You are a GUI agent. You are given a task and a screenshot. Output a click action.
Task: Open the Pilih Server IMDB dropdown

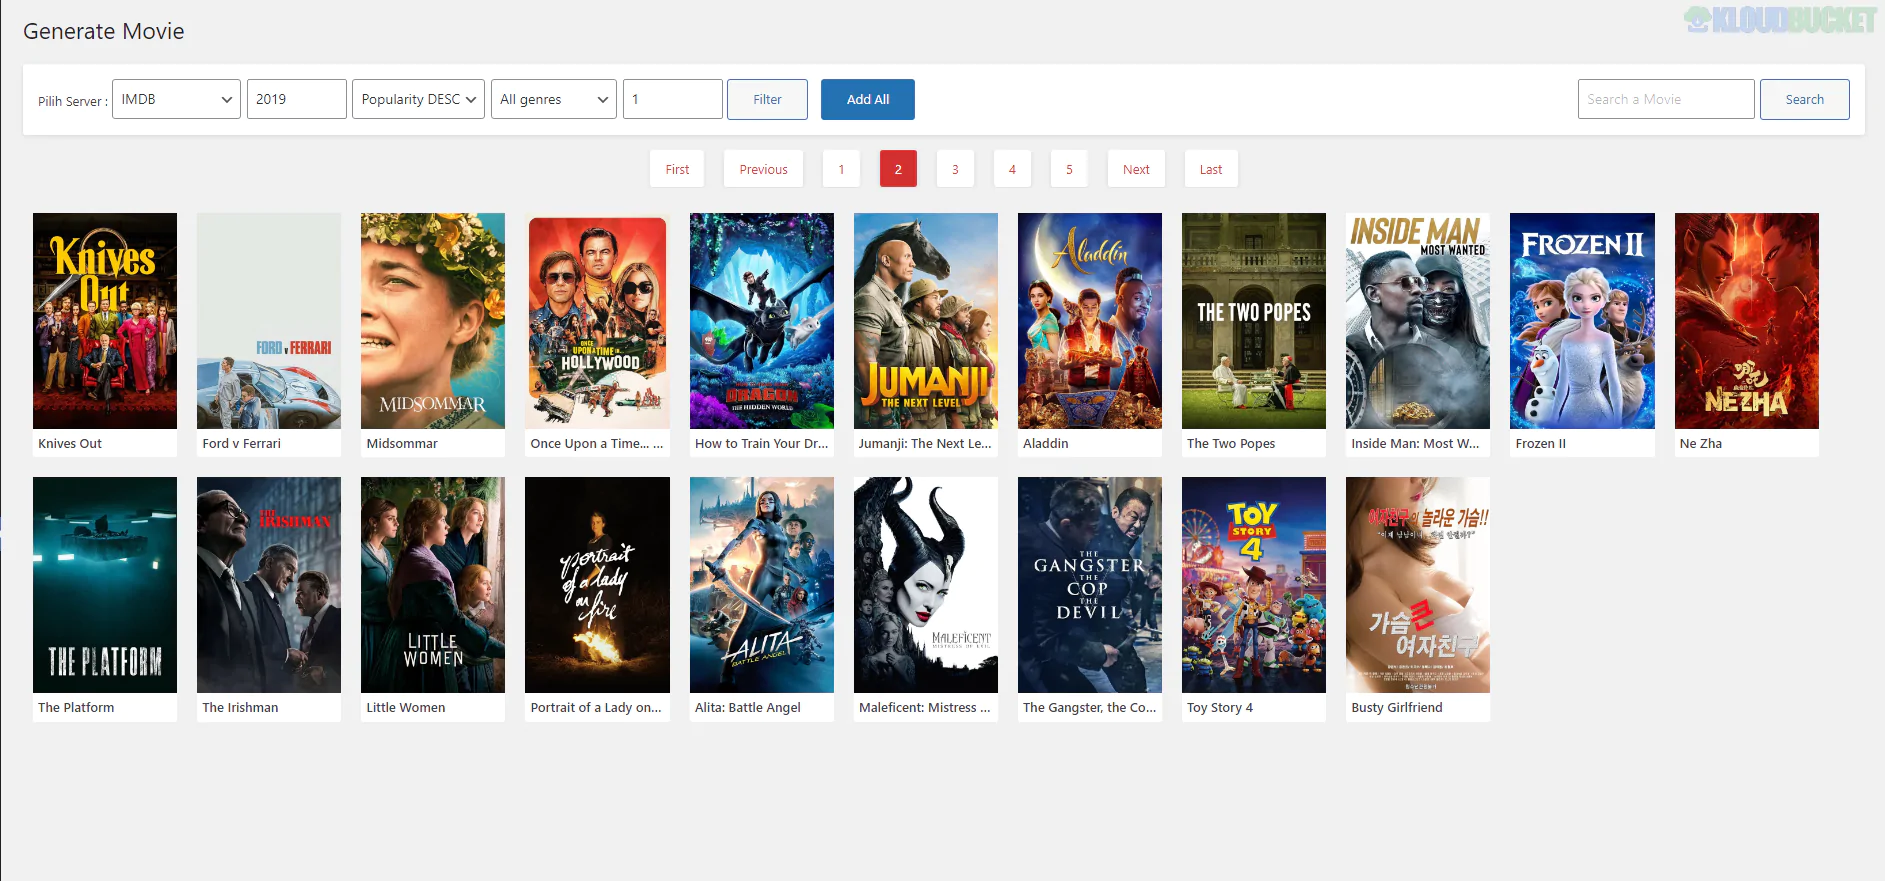[176, 99]
